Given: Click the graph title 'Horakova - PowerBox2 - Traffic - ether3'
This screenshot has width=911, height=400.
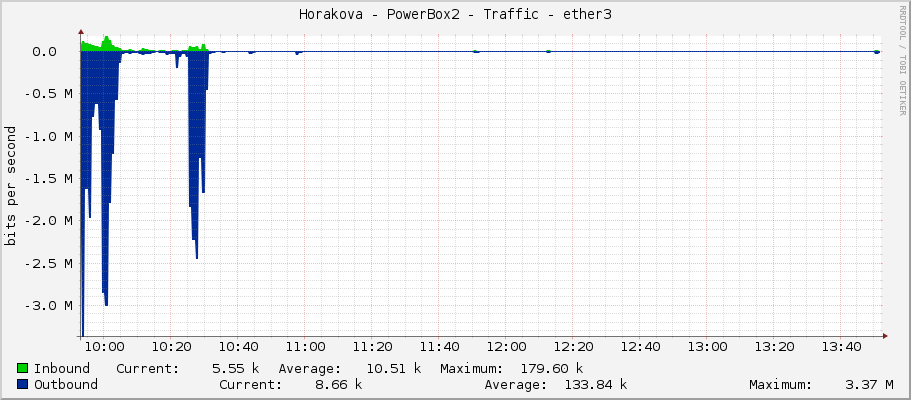Looking at the screenshot, I should coord(455,15).
